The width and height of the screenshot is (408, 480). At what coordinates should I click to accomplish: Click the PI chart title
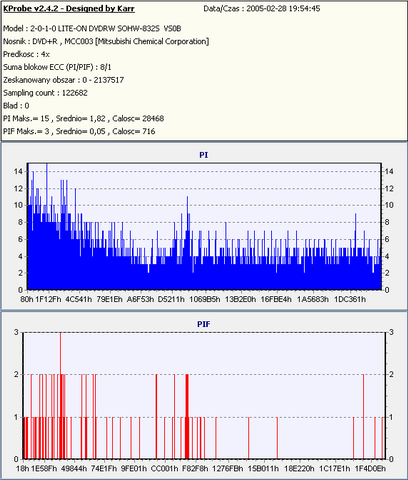(204, 155)
